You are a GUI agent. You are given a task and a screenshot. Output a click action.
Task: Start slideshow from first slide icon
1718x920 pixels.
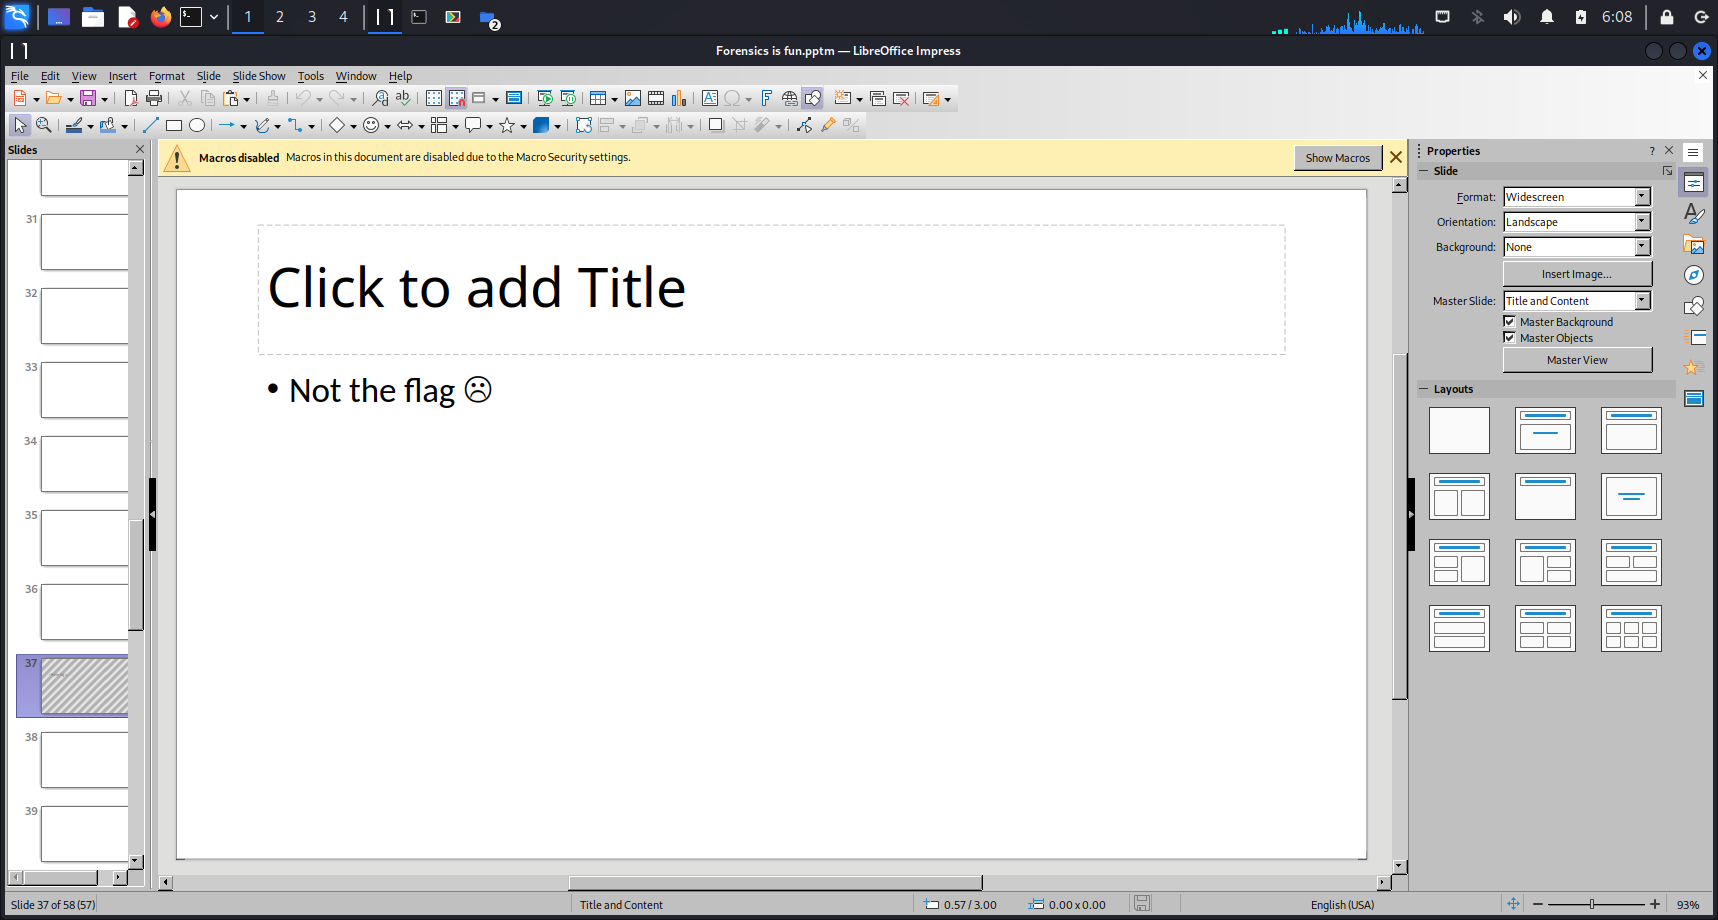(545, 98)
